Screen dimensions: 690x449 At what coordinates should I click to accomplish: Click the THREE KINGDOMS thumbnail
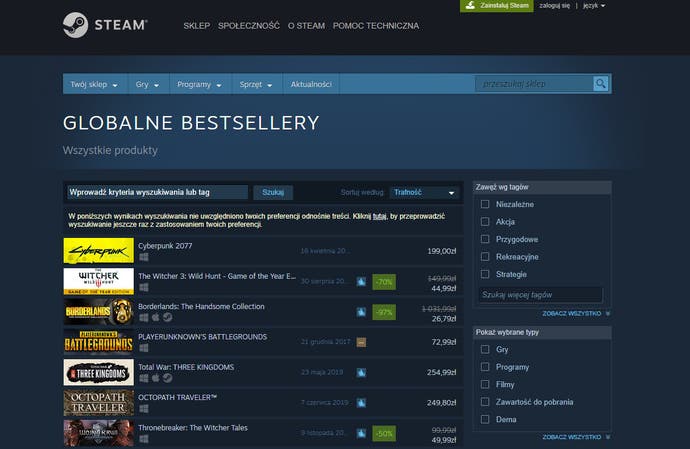[x=99, y=372]
